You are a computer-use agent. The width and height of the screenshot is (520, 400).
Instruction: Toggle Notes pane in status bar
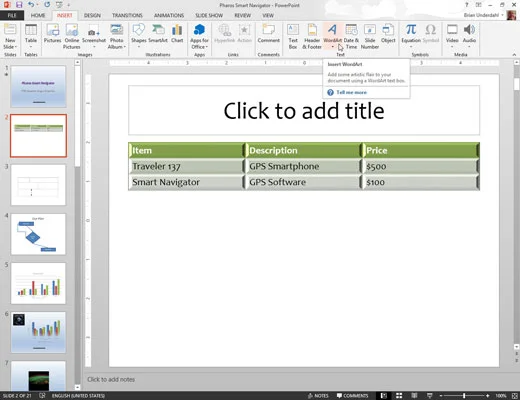click(318, 396)
